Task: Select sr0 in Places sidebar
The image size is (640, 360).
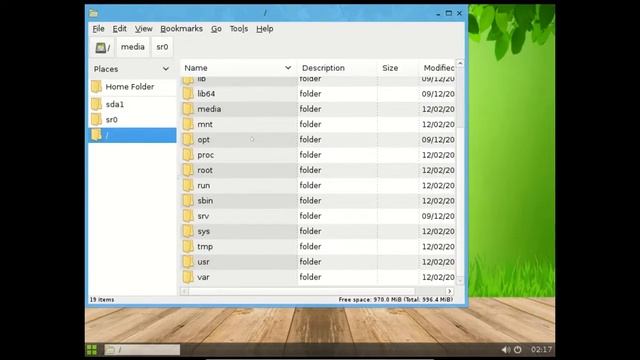Action: click(132, 120)
